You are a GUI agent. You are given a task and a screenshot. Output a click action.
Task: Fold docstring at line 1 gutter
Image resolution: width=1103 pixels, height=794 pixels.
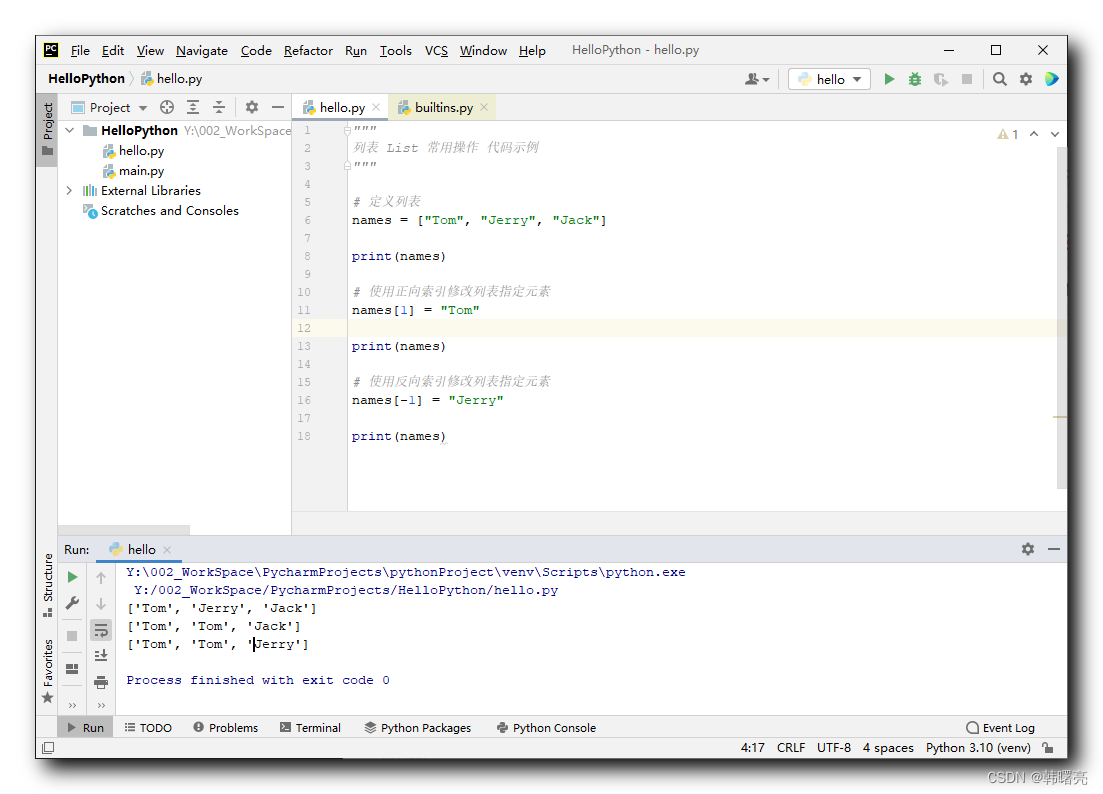click(347, 130)
